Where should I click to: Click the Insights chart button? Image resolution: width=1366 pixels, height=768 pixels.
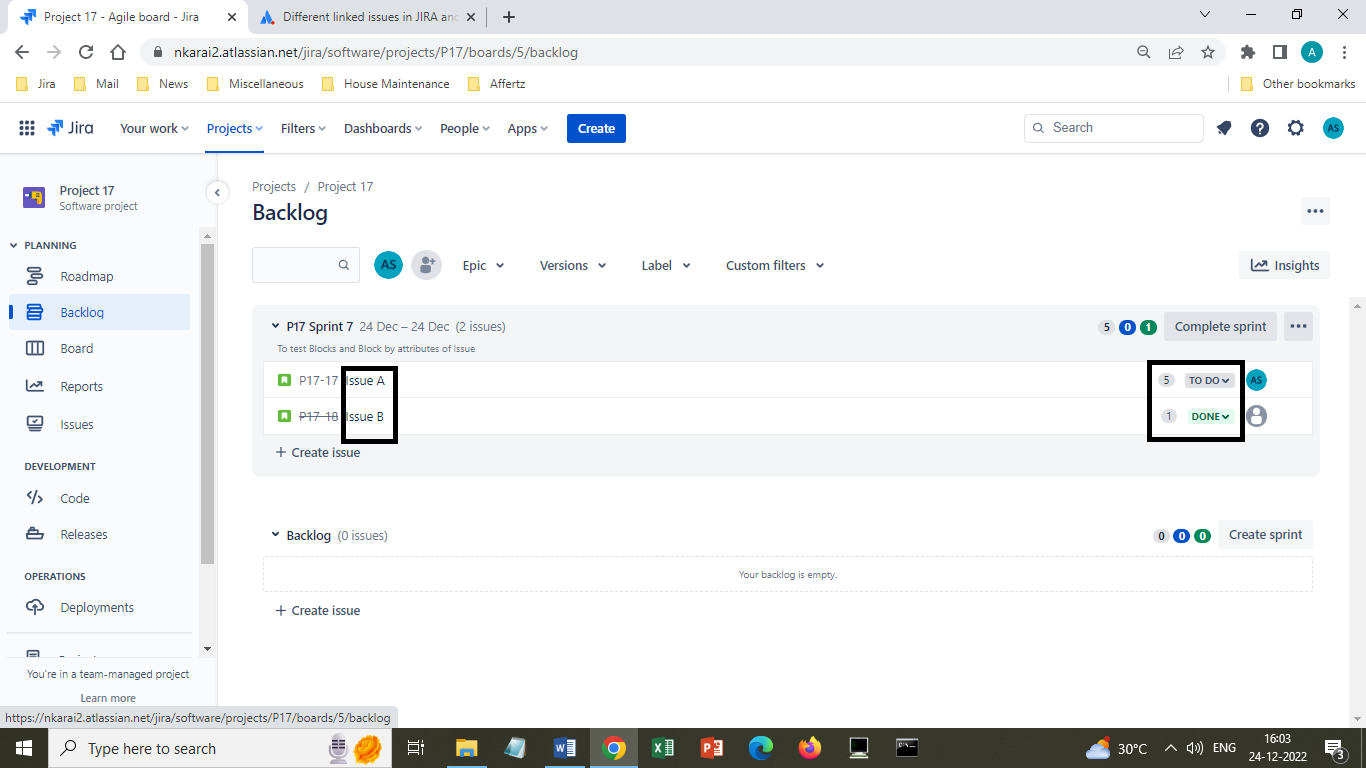point(1285,265)
